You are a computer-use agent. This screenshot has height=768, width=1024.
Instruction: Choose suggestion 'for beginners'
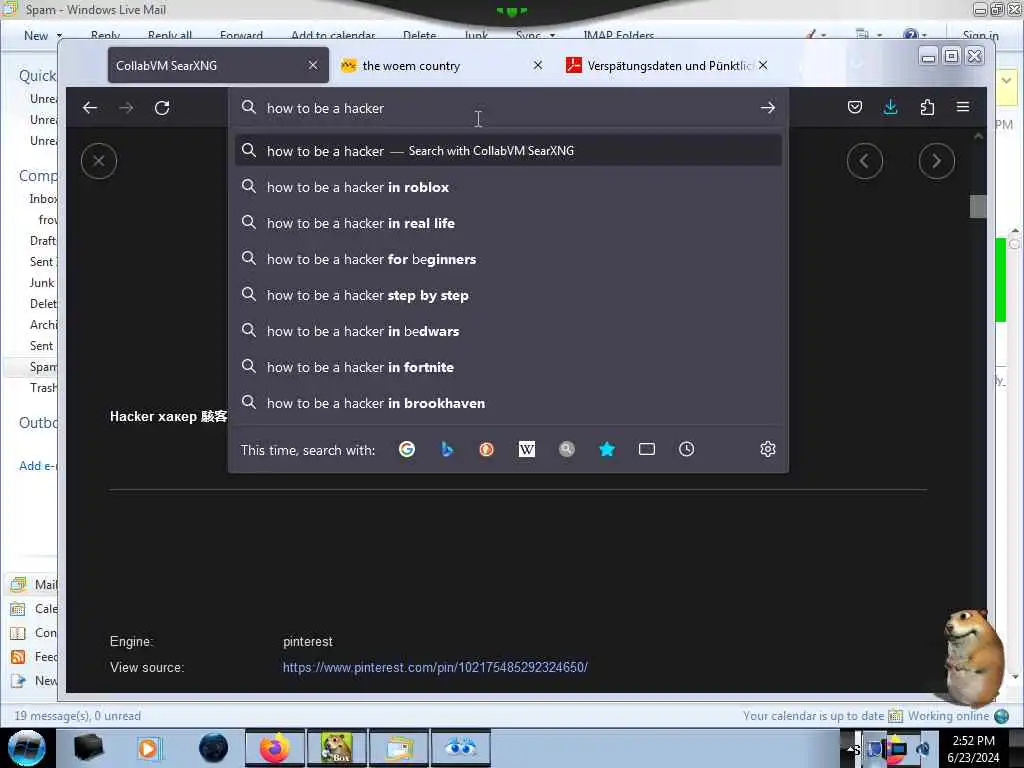[x=508, y=259]
